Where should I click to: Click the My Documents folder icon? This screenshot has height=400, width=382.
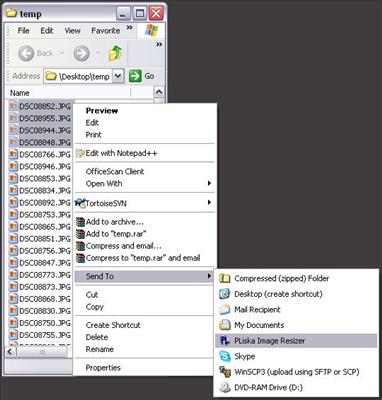coord(225,325)
